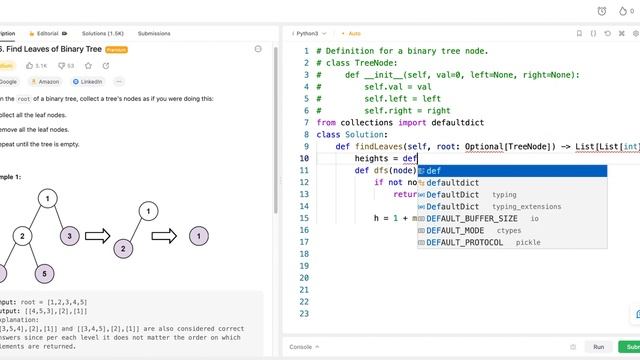This screenshot has width=640, height=360.
Task: Format code with the braces icon
Action: pos(593,33)
